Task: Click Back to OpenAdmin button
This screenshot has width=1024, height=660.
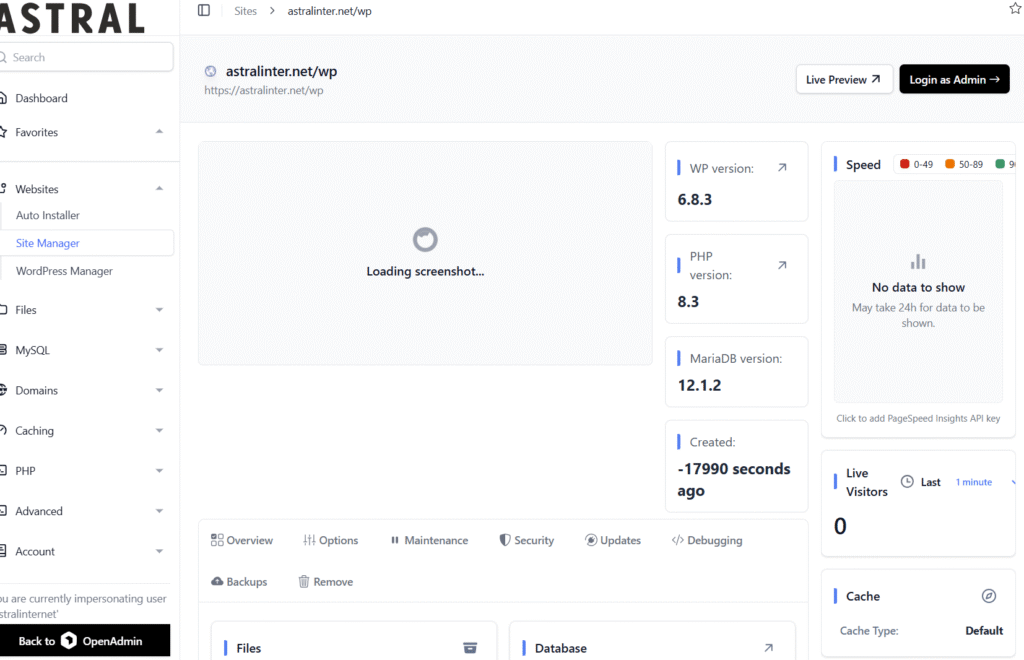Action: pyautogui.click(x=85, y=640)
